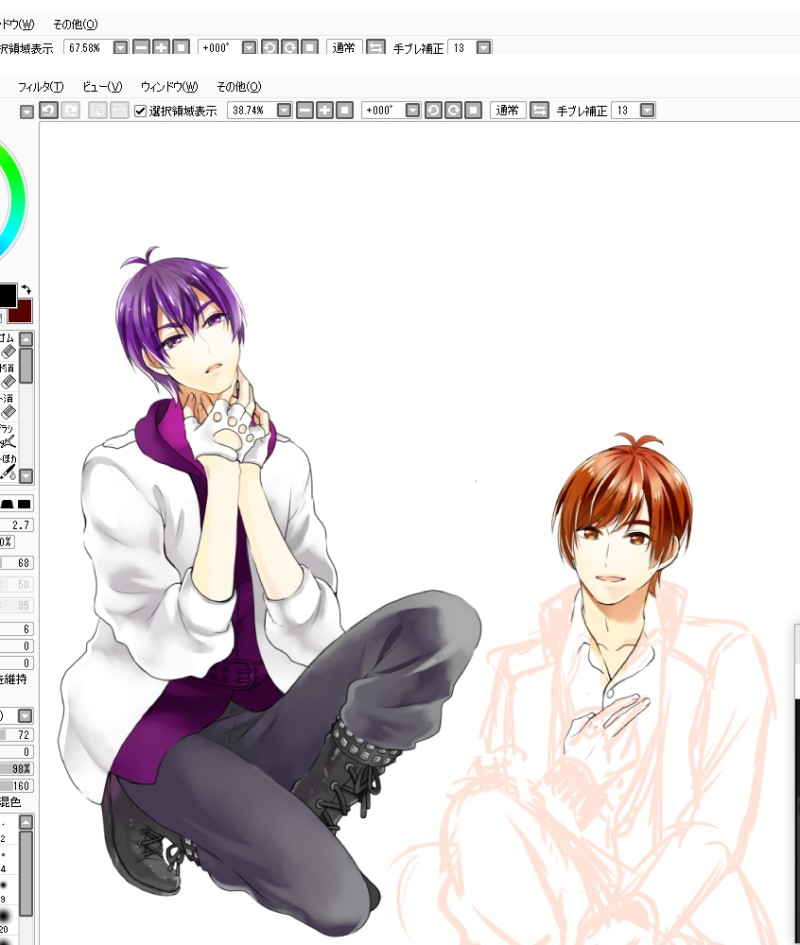Select the third eraser tool in list
The width and height of the screenshot is (800, 945).
coord(8,406)
